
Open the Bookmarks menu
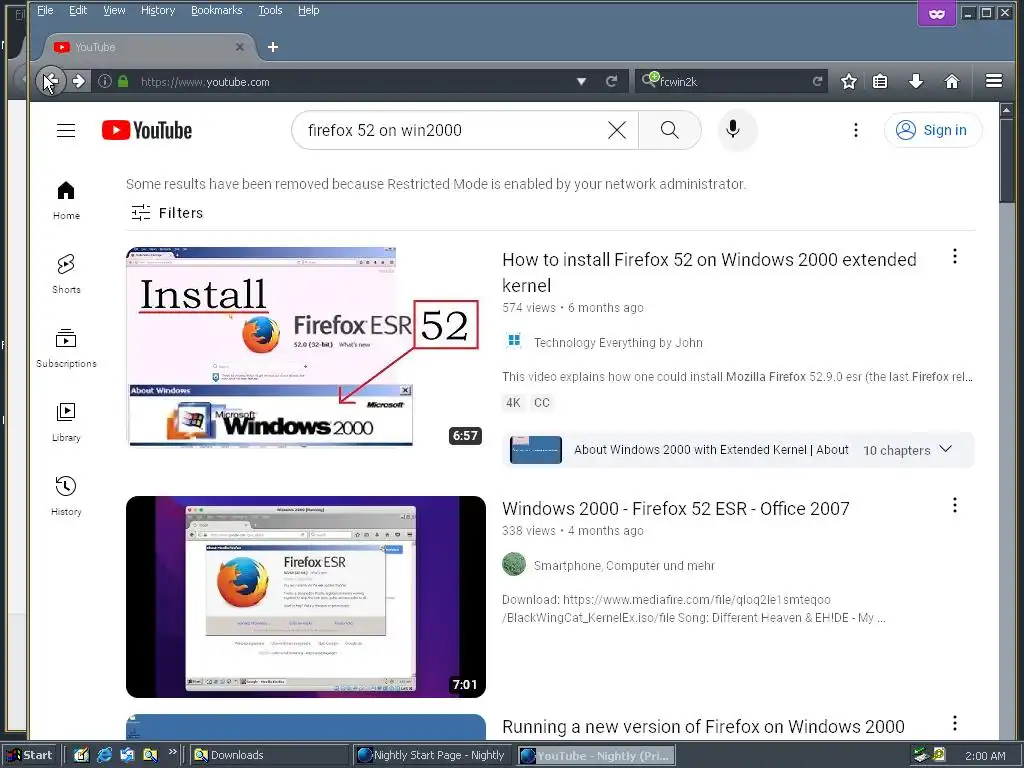[x=216, y=10]
